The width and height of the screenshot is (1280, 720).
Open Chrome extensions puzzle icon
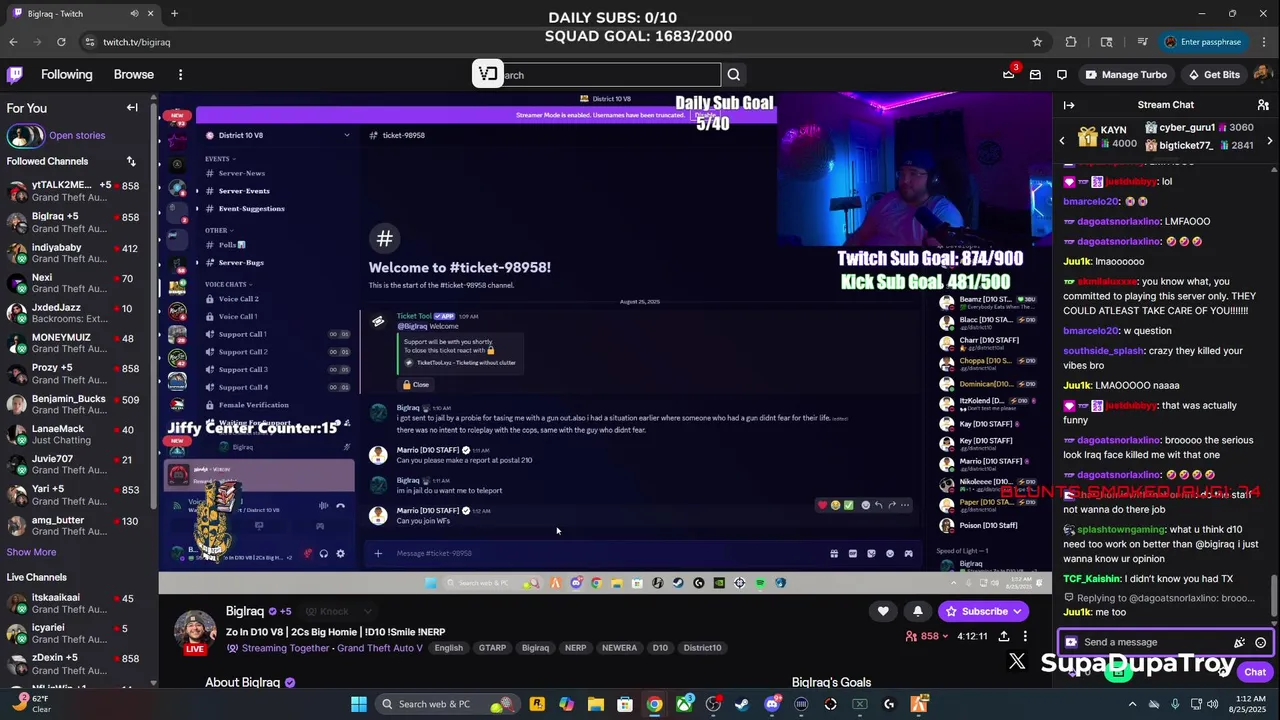click(x=1071, y=42)
